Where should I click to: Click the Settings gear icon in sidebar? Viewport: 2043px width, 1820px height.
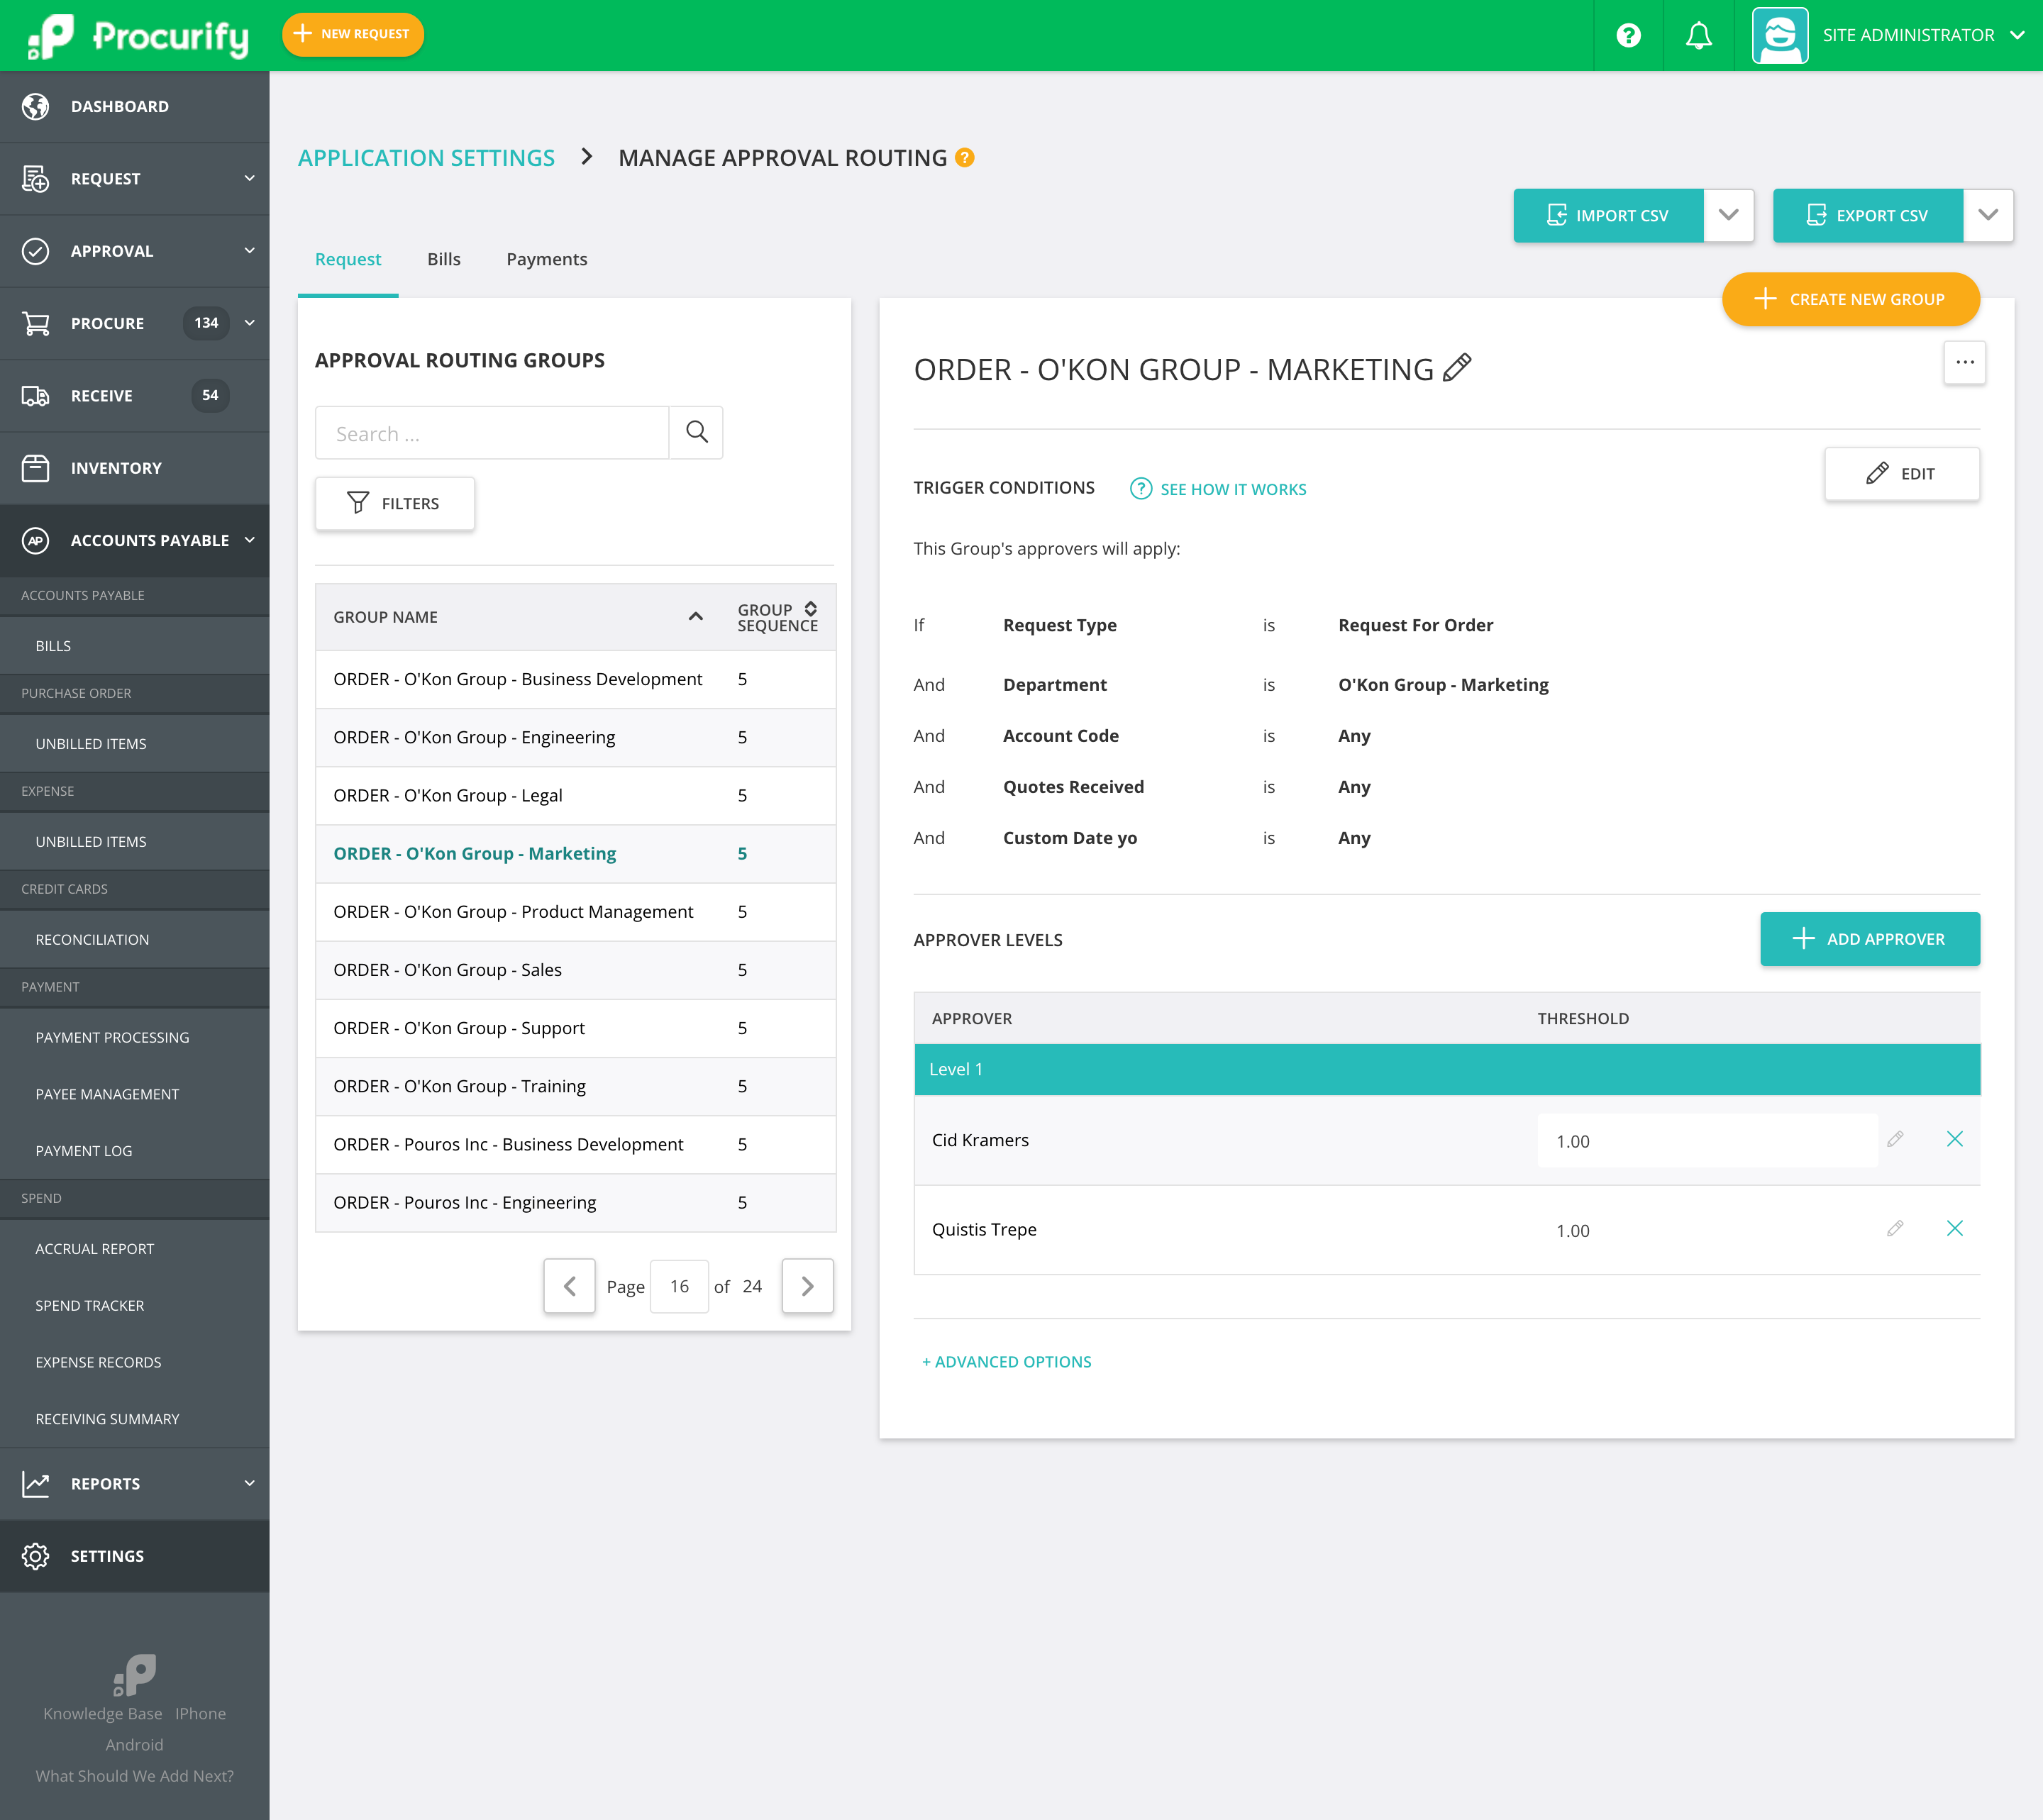[x=36, y=1555]
